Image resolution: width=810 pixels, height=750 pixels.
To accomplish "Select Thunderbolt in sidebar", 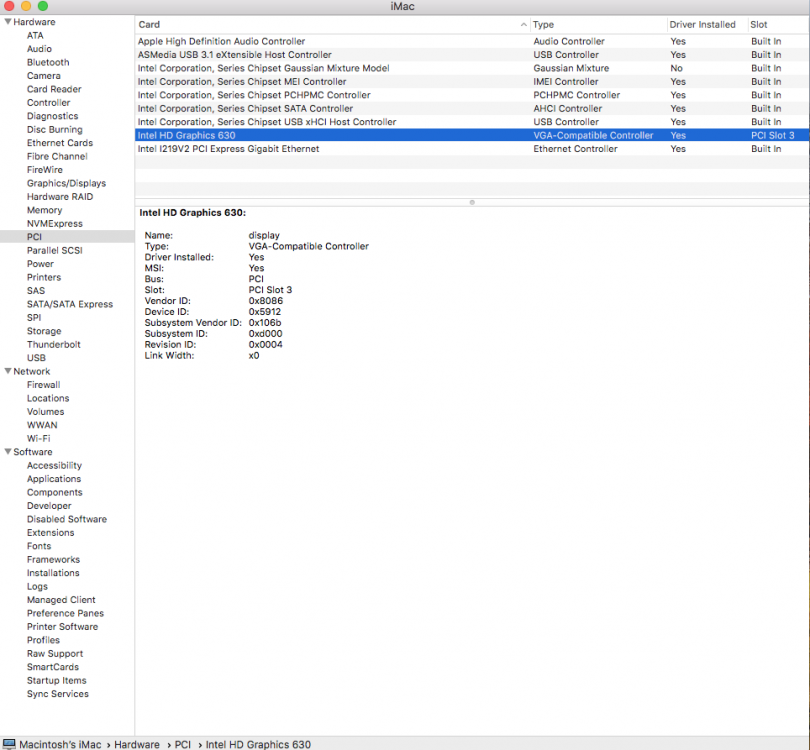I will coord(54,344).
